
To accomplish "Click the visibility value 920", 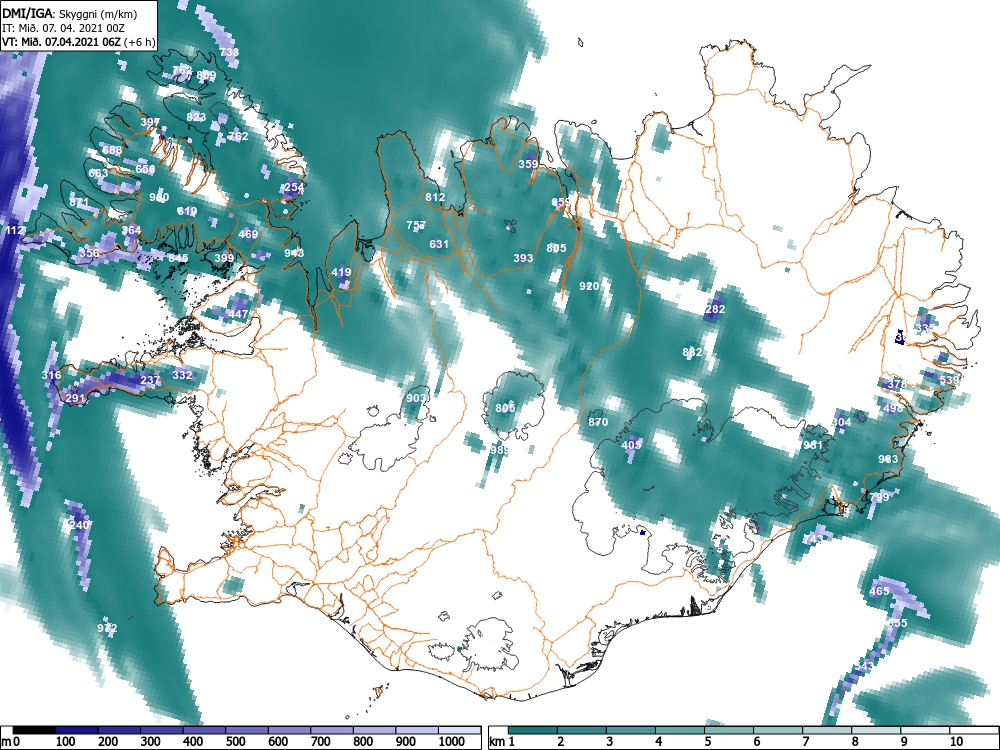I will (x=589, y=286).
